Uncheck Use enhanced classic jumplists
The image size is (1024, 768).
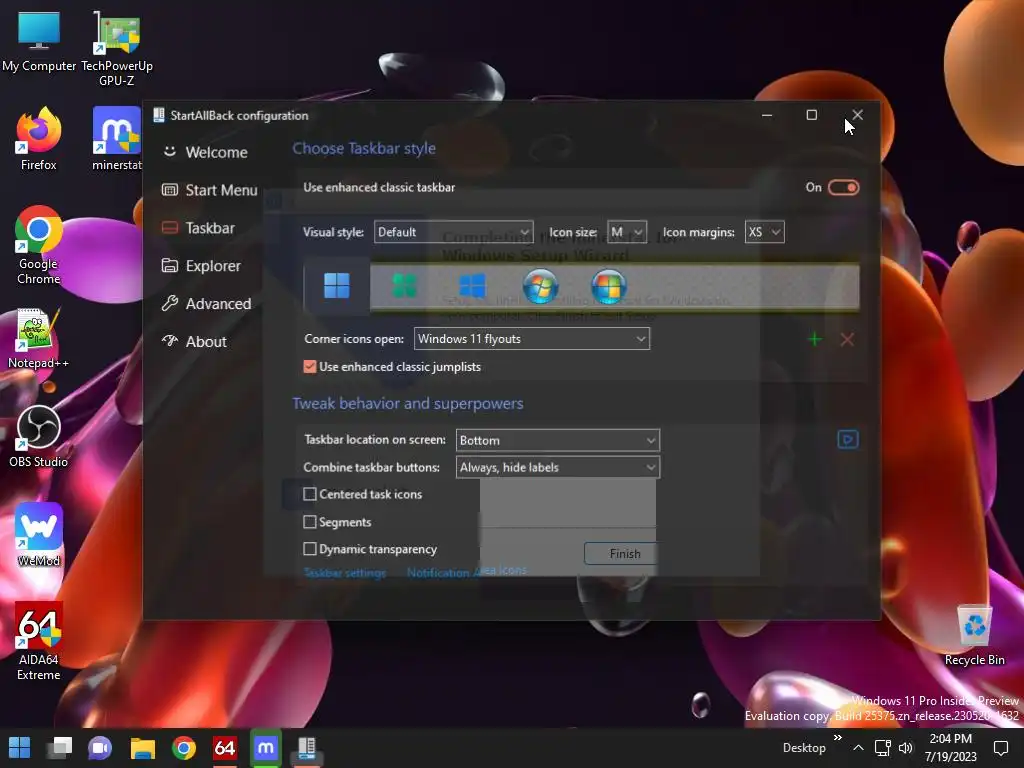click(310, 367)
